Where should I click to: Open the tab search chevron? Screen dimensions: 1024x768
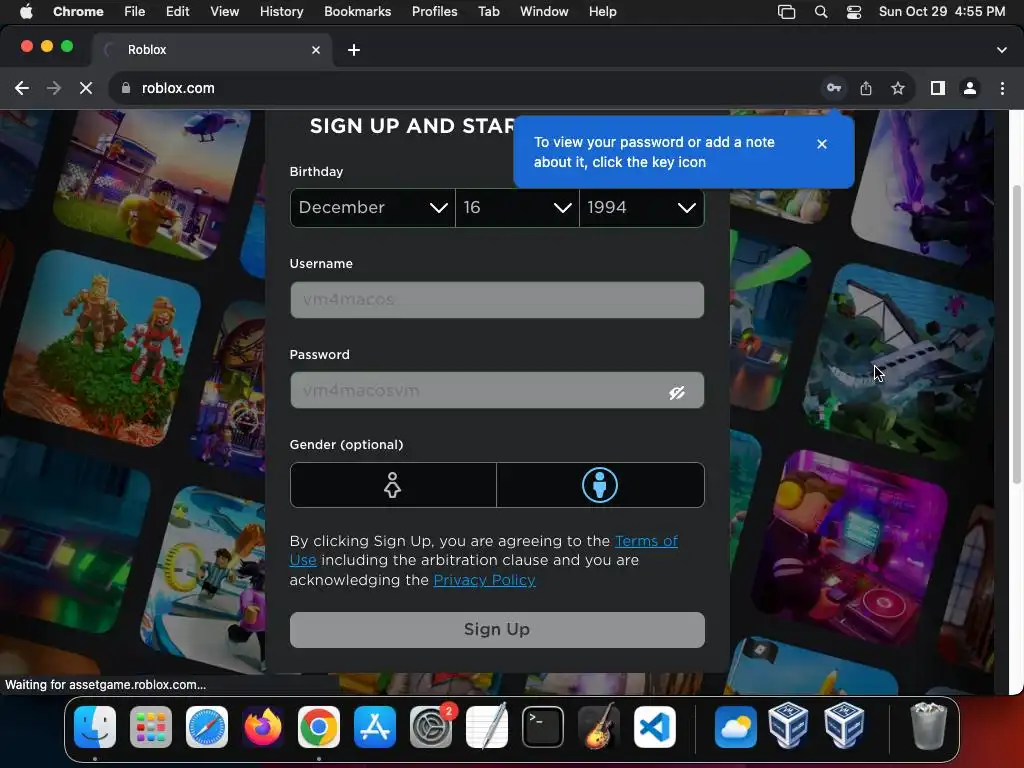click(1002, 50)
